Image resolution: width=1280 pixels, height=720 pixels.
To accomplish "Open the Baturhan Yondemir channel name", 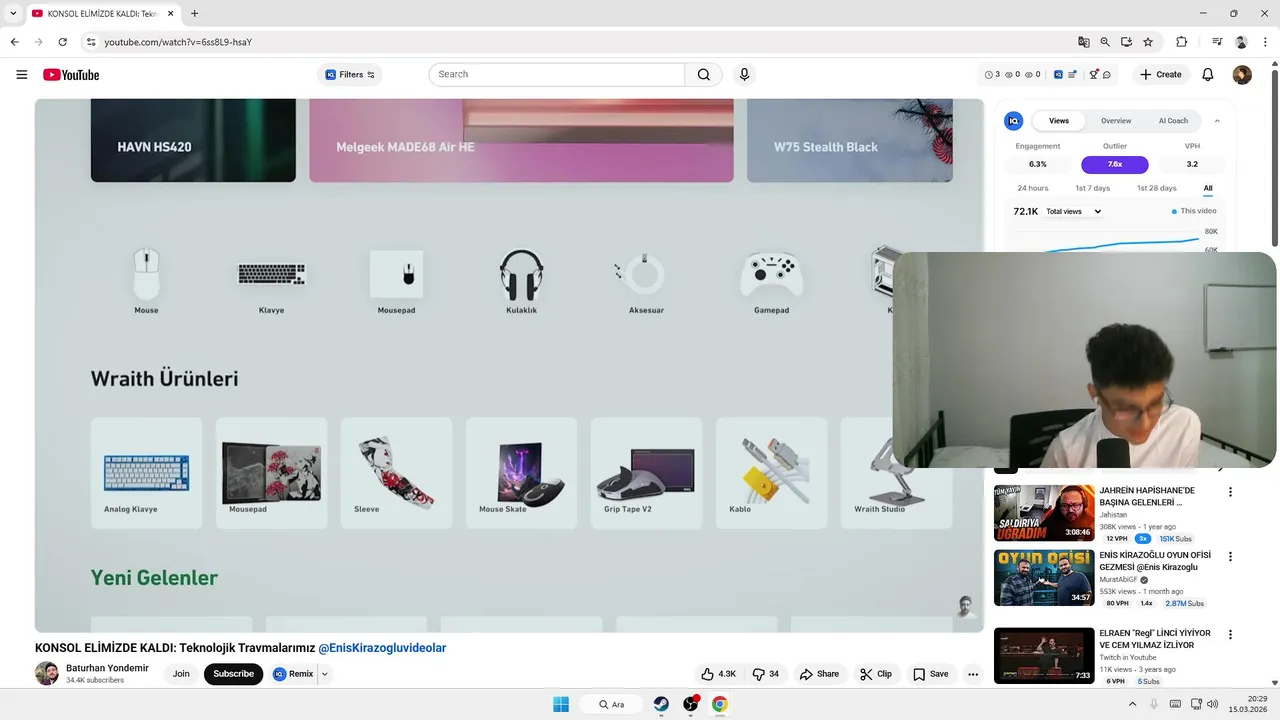I will [107, 668].
